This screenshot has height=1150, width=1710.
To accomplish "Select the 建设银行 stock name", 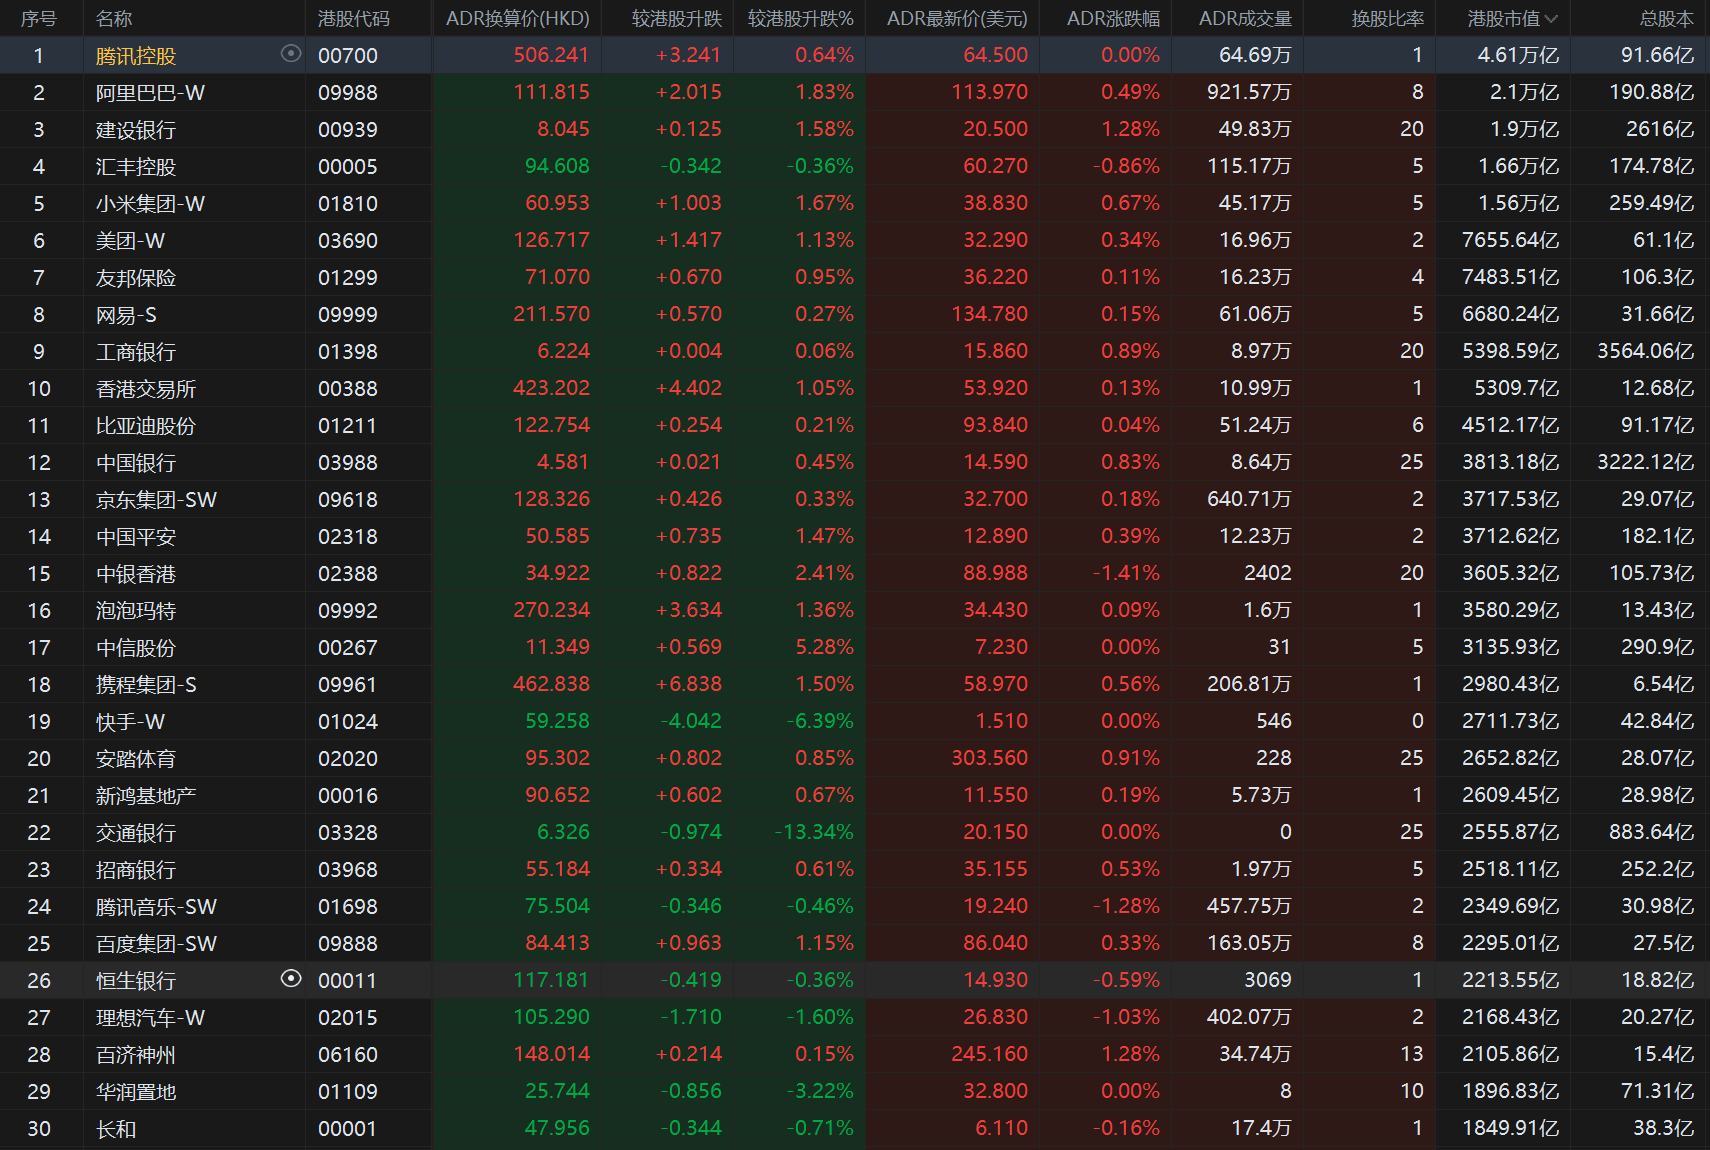I will coord(135,130).
